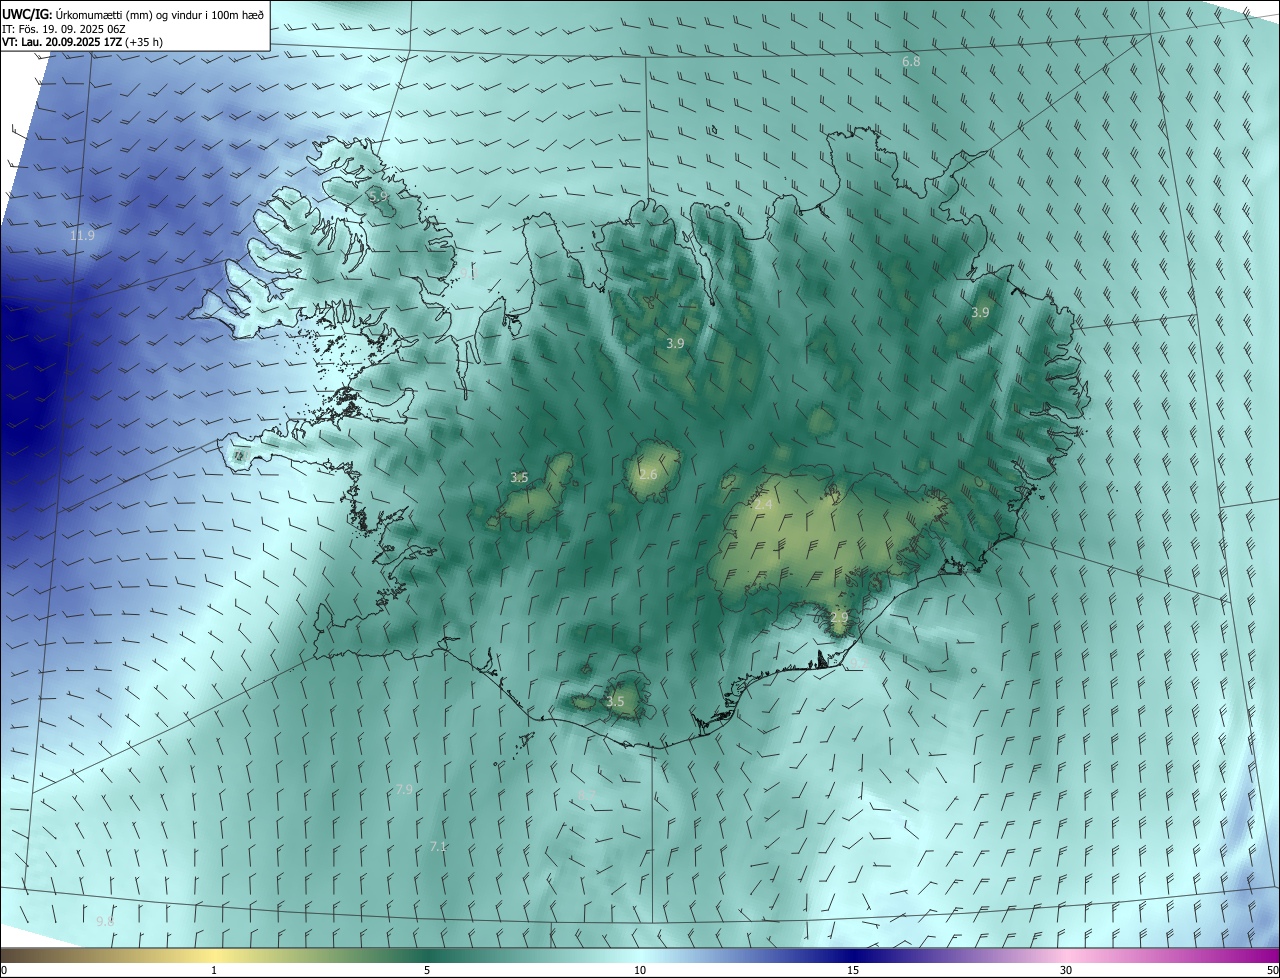Click the colorbar tick label 10
Image resolution: width=1280 pixels, height=978 pixels.
(640, 970)
